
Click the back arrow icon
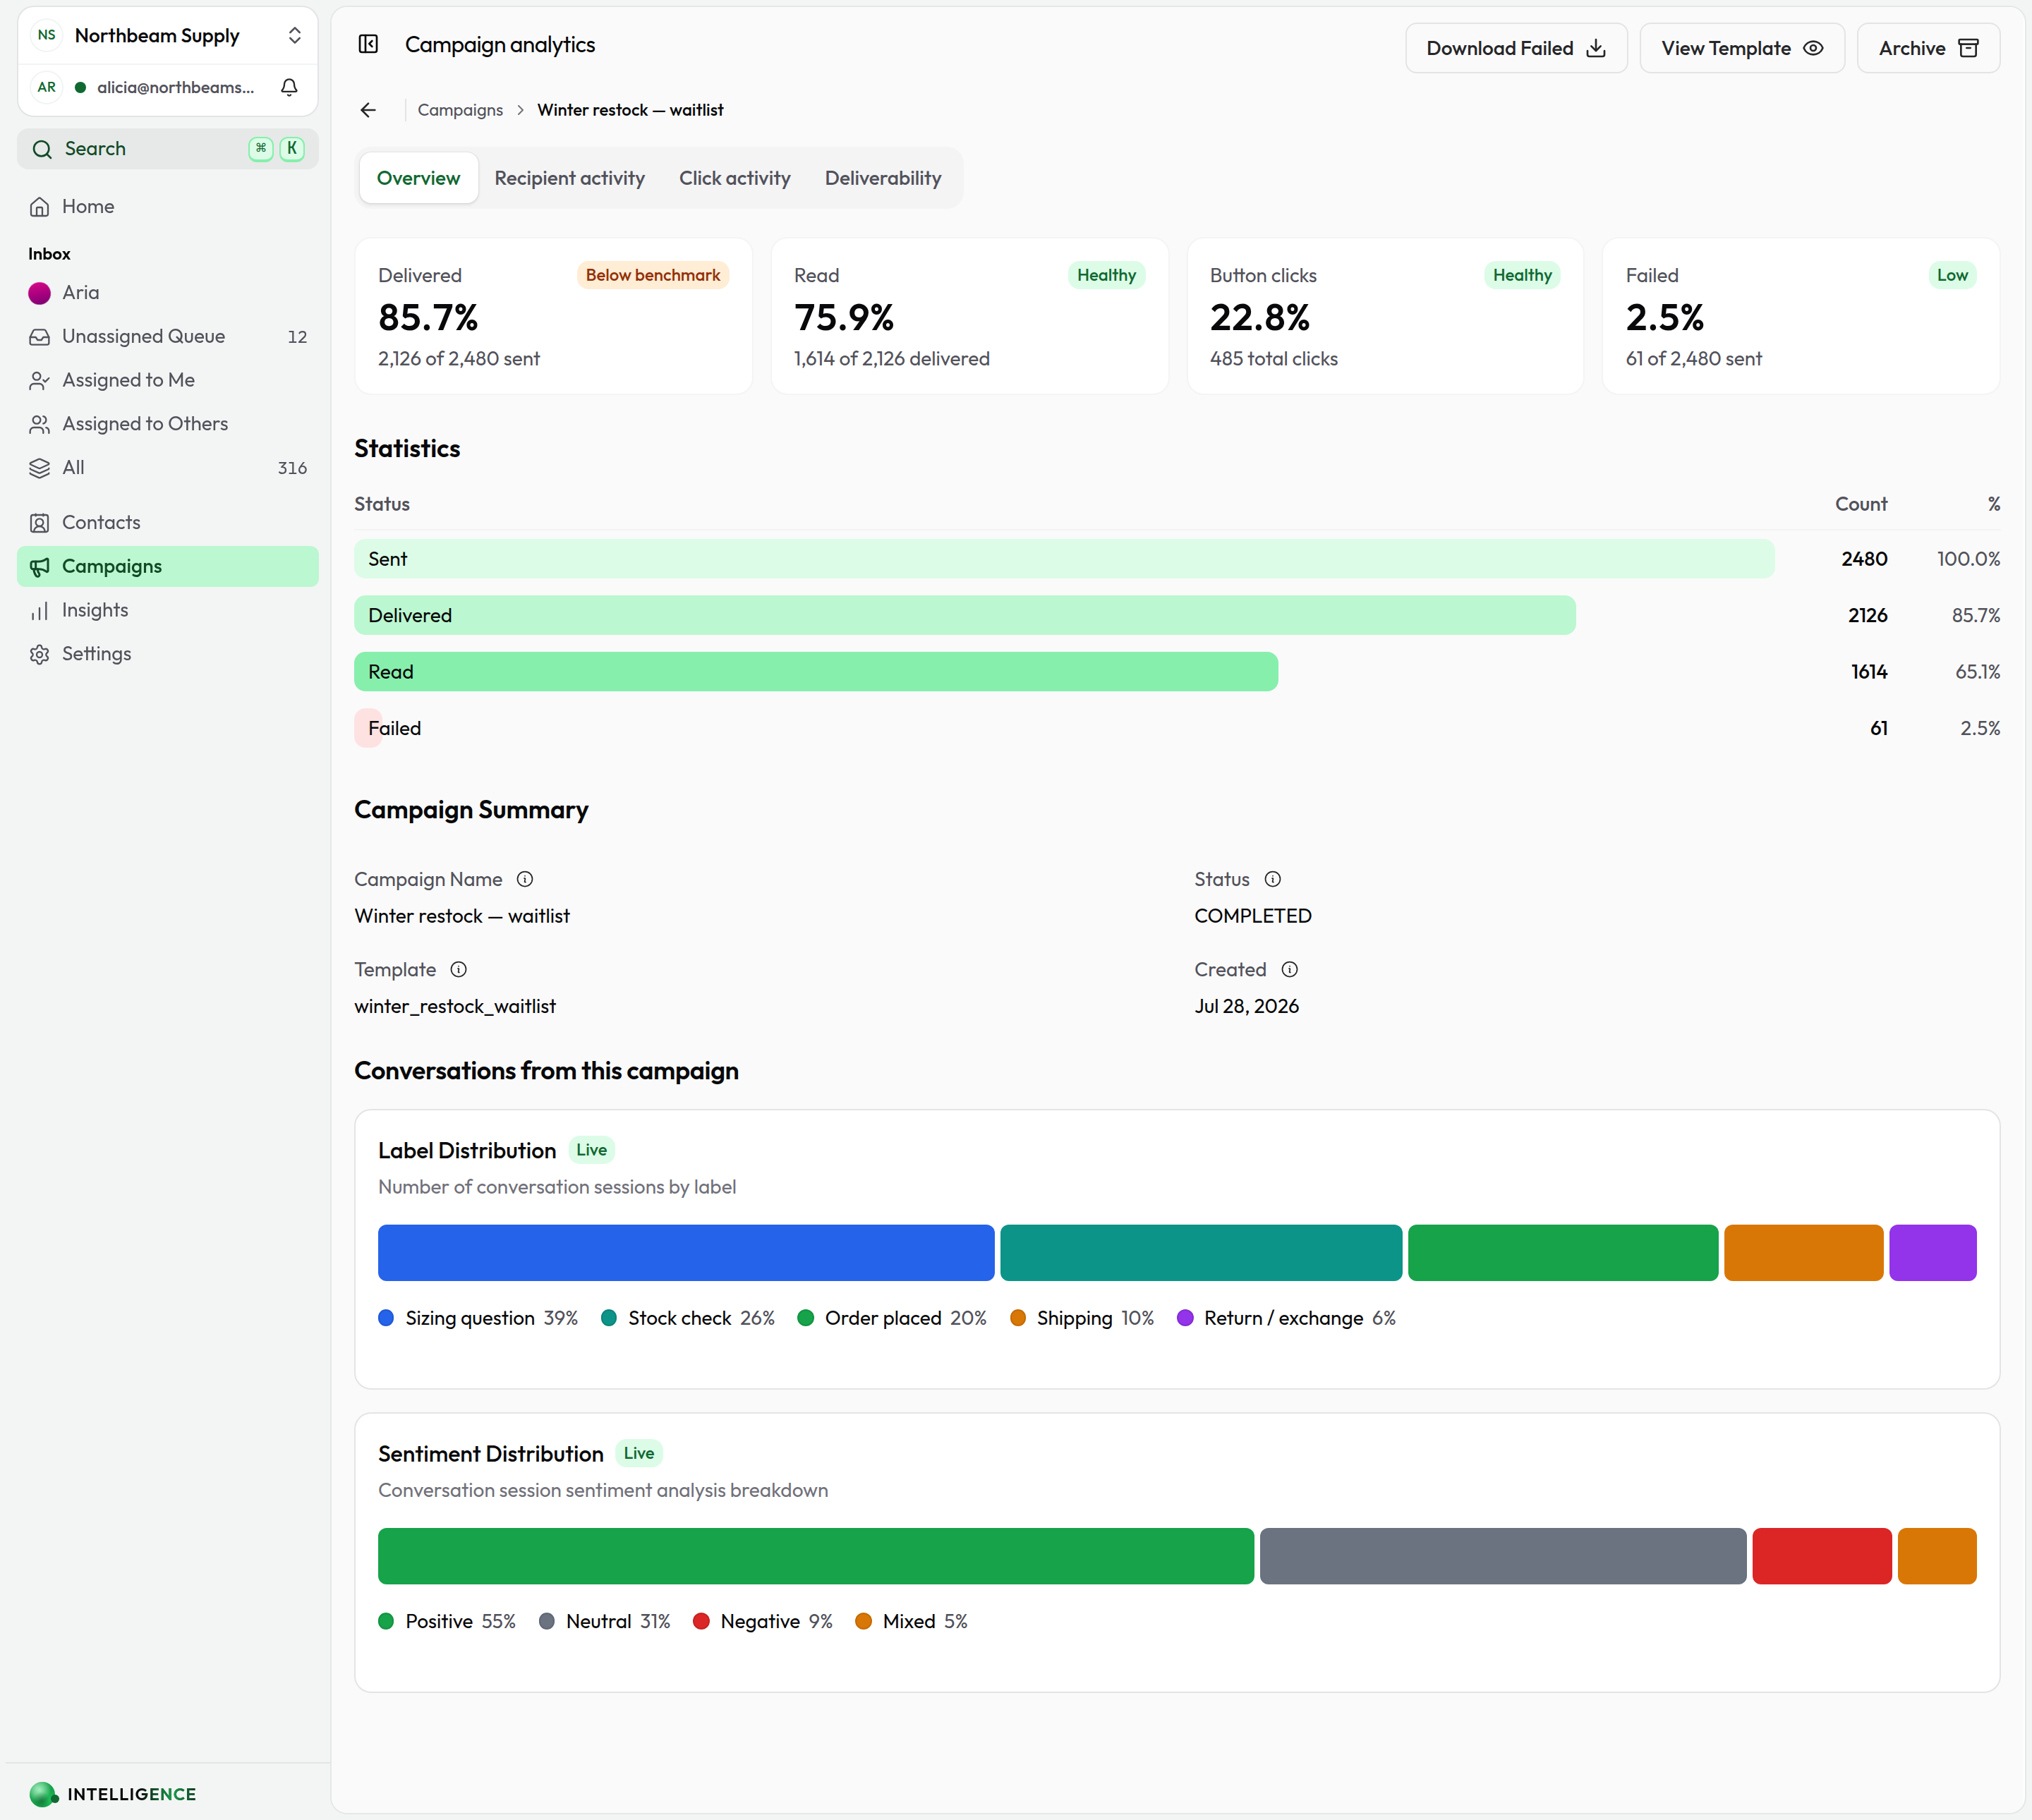point(368,110)
